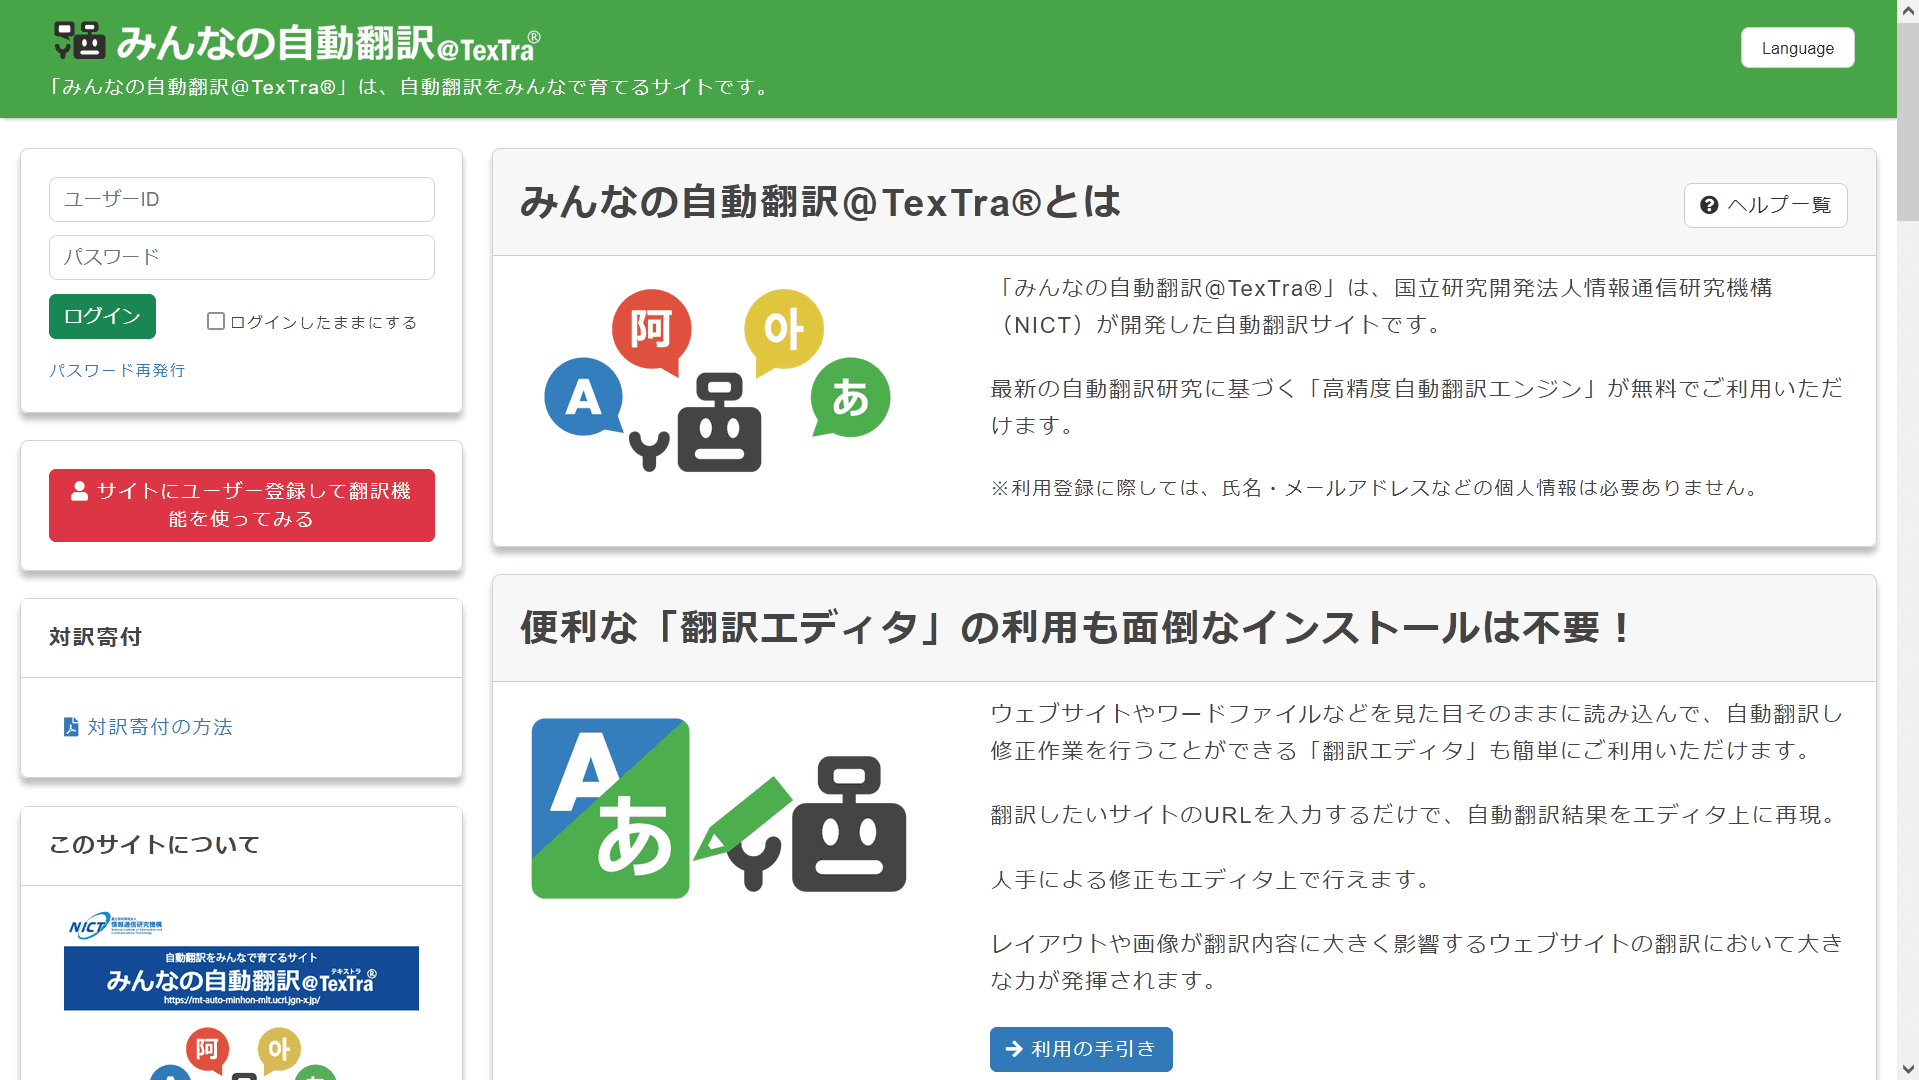Click the 利用の手引き button
This screenshot has width=1919, height=1080.
click(x=1081, y=1049)
